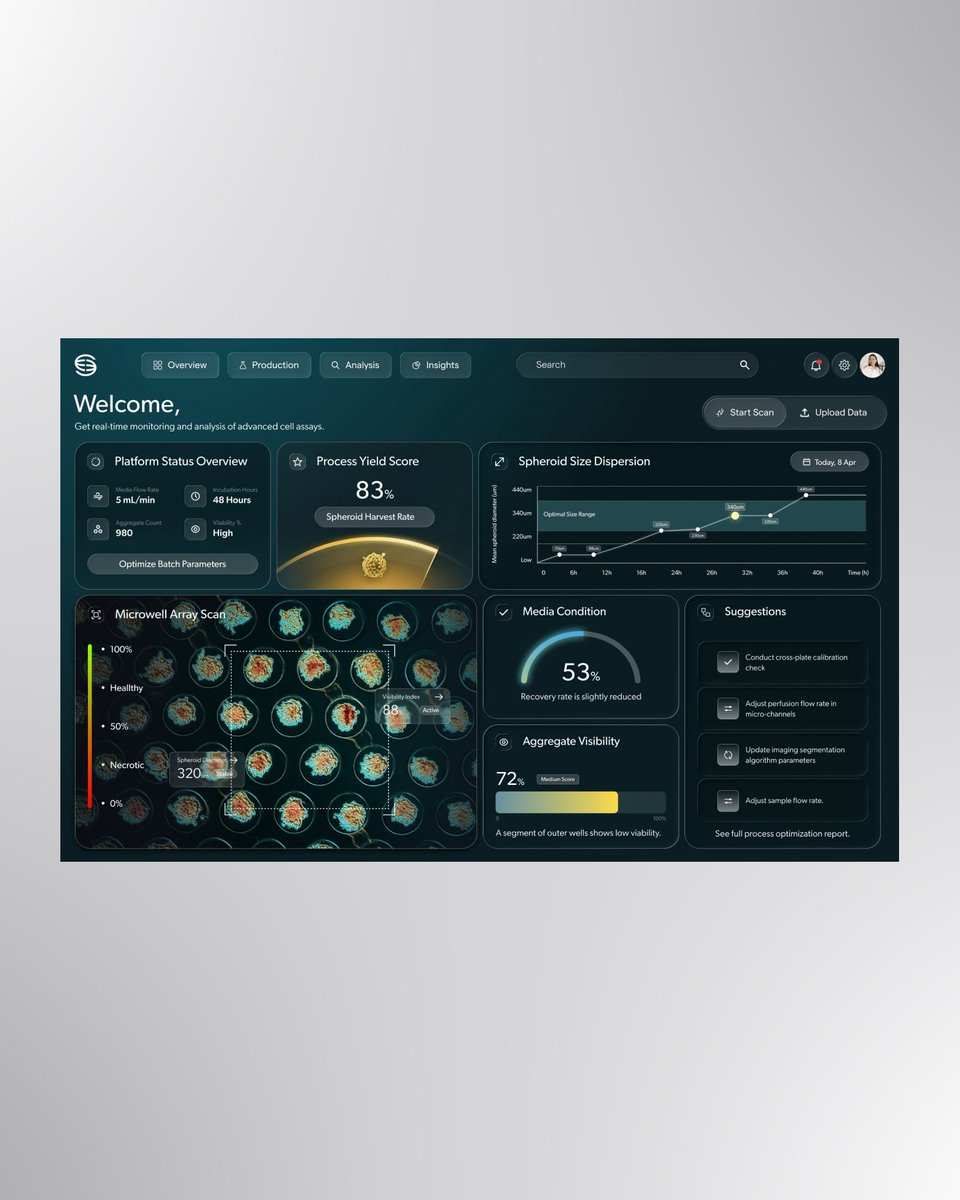Open the Viability Index arrow
The image size is (960, 1200).
(438, 696)
